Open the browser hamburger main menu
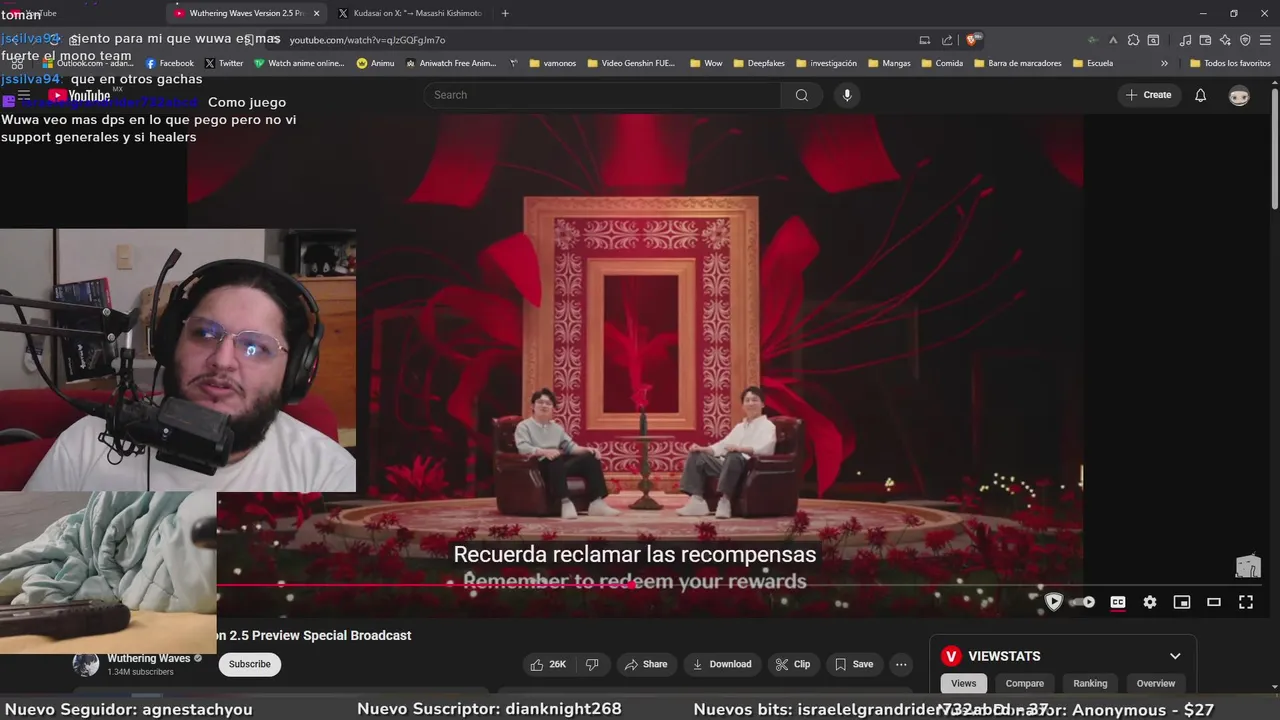The width and height of the screenshot is (1280, 720). (x=1265, y=40)
